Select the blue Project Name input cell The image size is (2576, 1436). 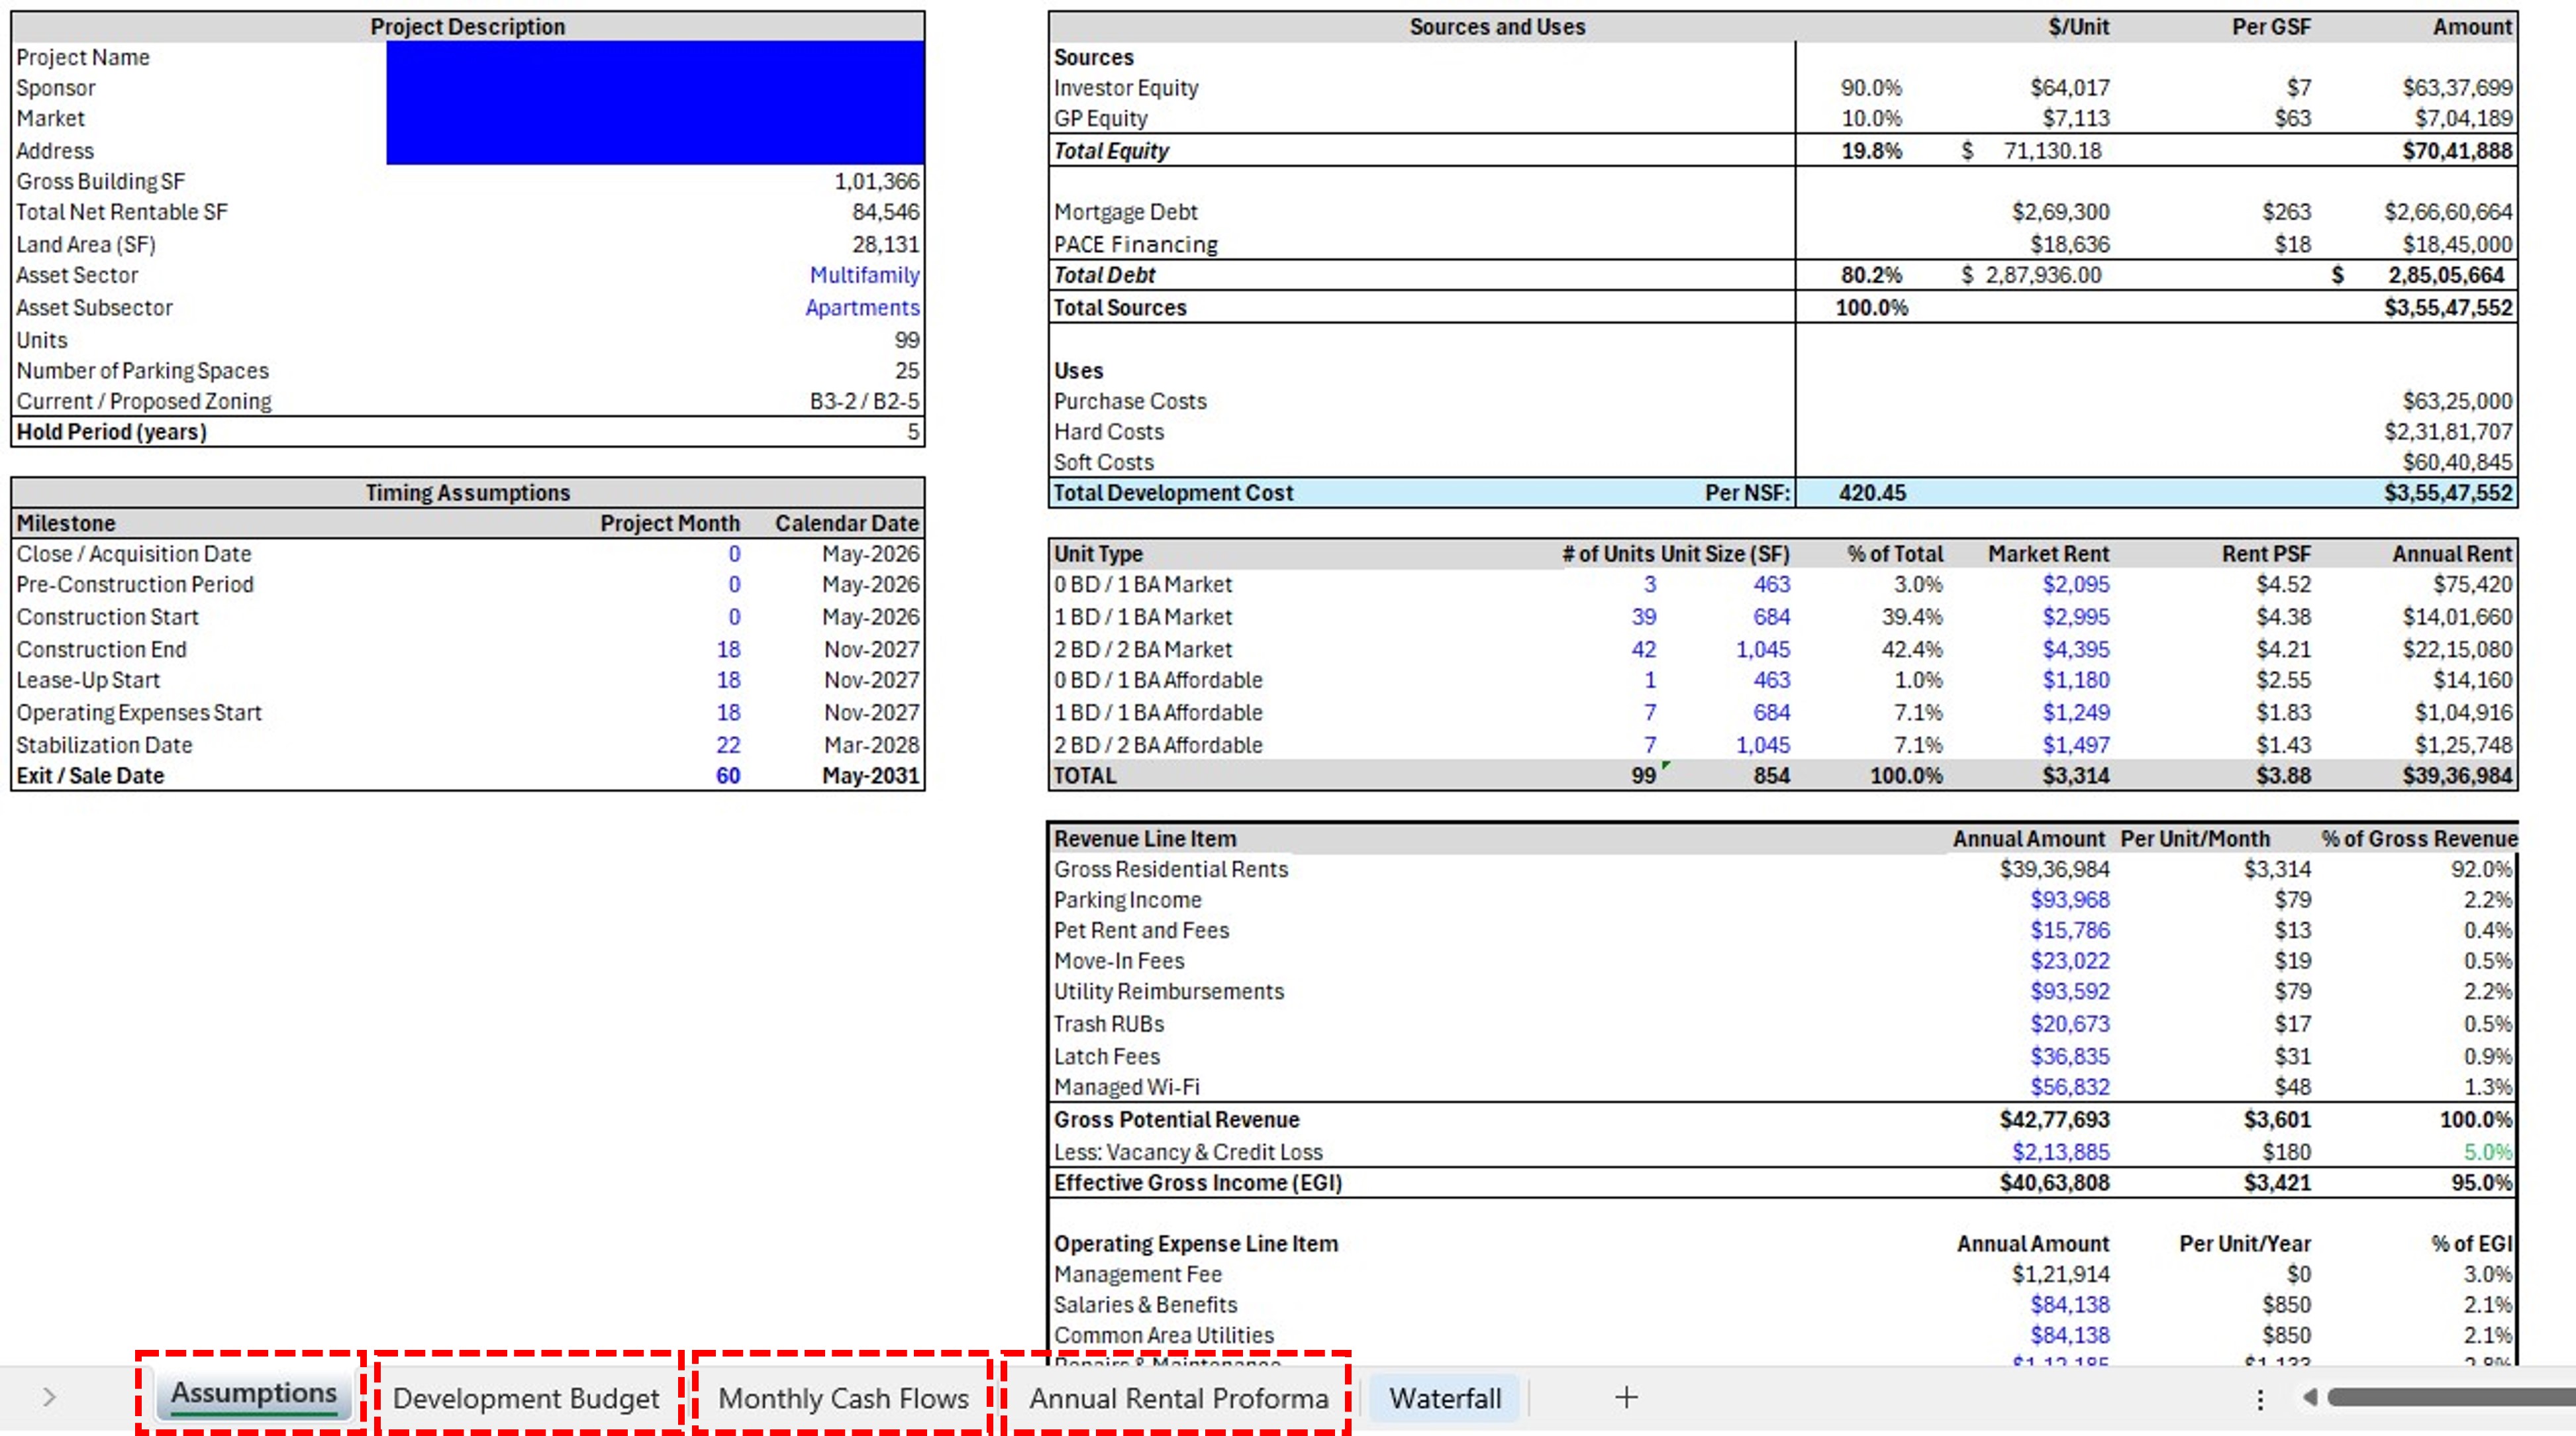tap(654, 57)
